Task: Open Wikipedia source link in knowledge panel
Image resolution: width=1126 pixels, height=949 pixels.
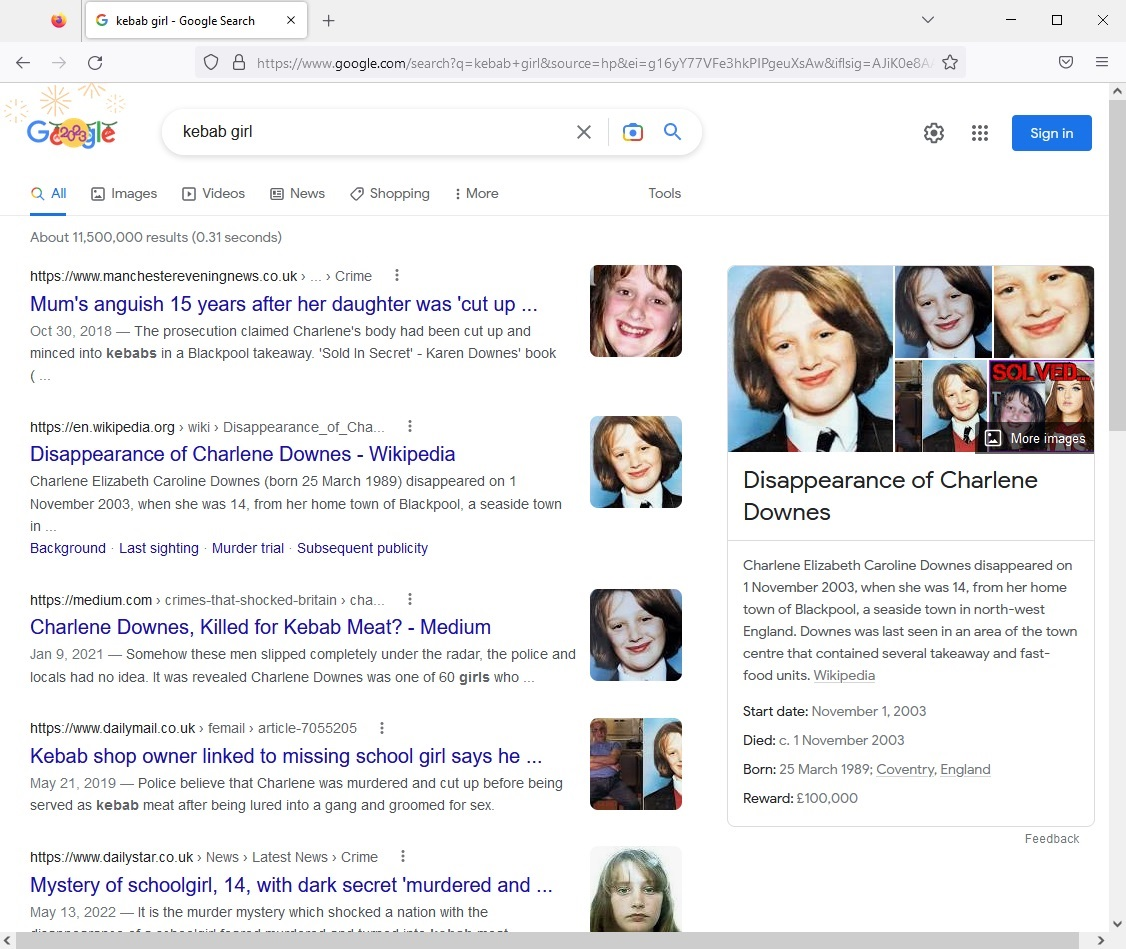Action: pos(844,675)
